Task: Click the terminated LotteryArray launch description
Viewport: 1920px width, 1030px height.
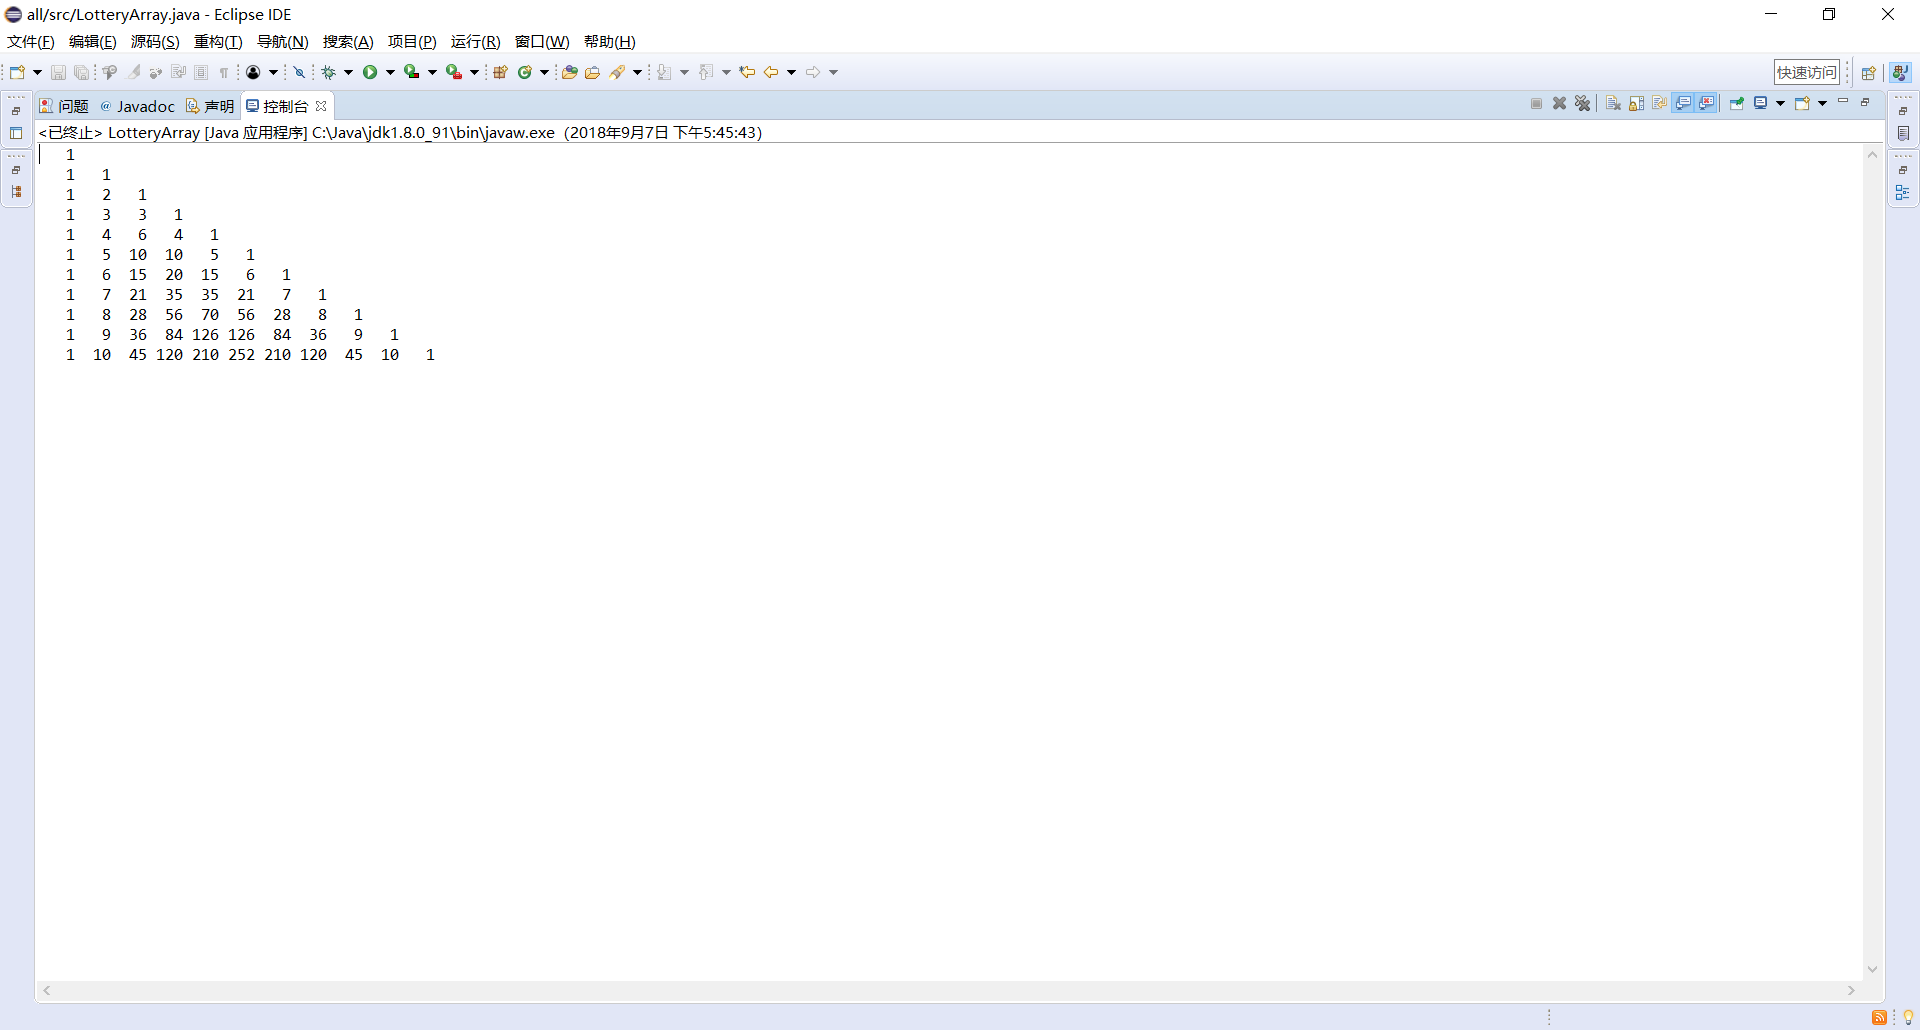Action: [400, 132]
